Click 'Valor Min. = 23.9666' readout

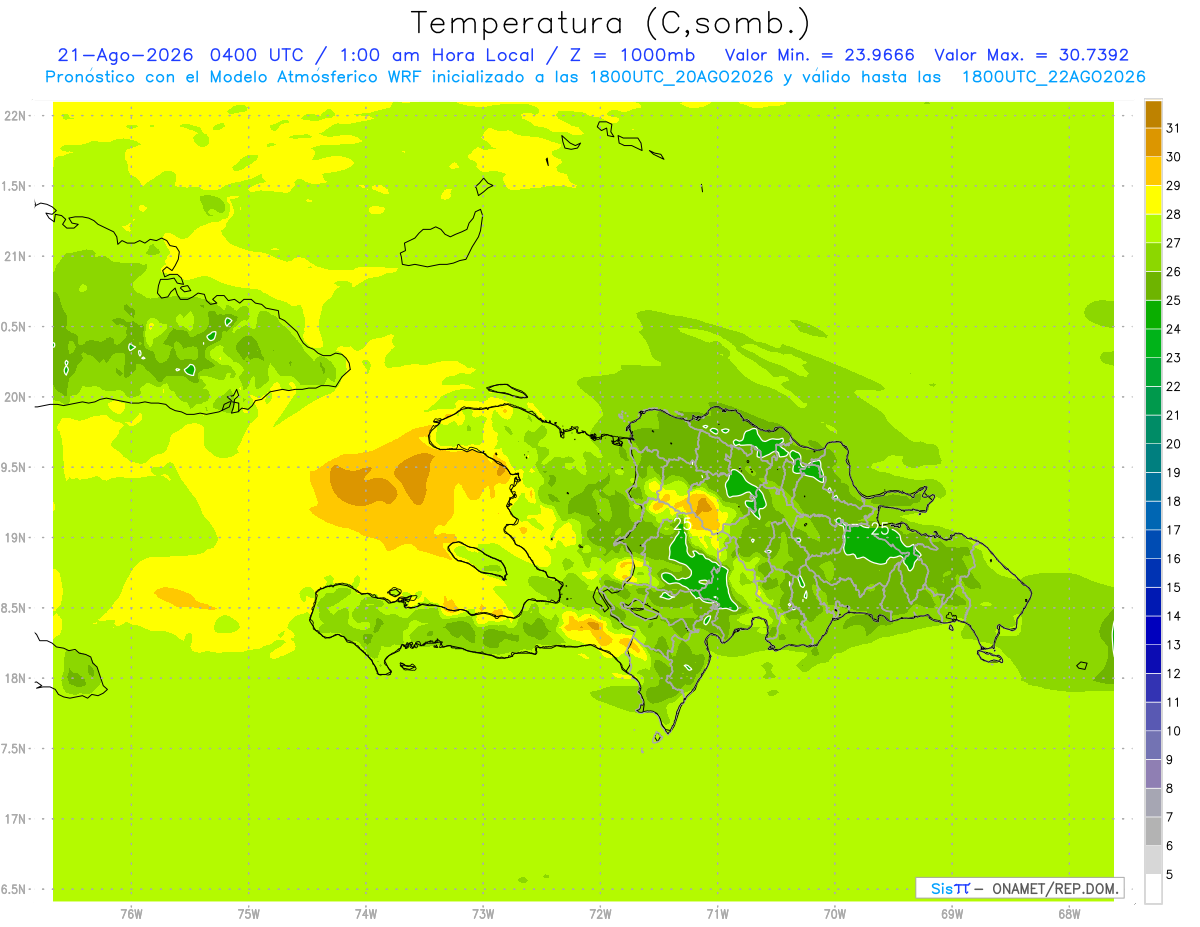click(x=819, y=55)
